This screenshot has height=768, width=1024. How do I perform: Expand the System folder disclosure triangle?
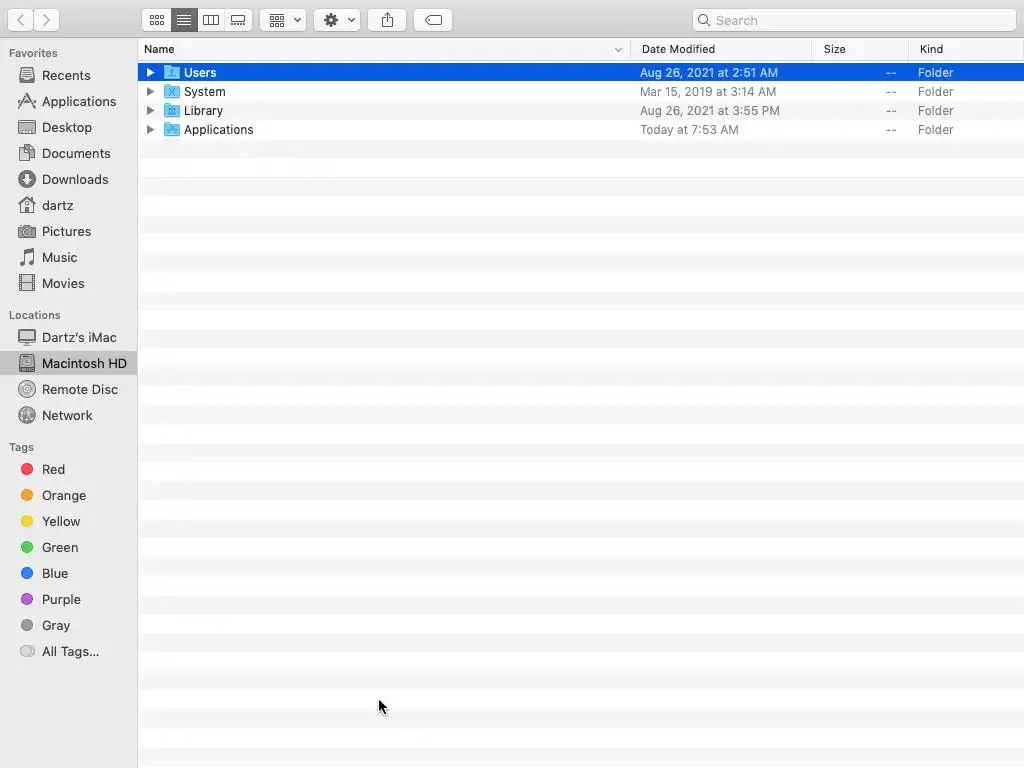click(x=150, y=91)
